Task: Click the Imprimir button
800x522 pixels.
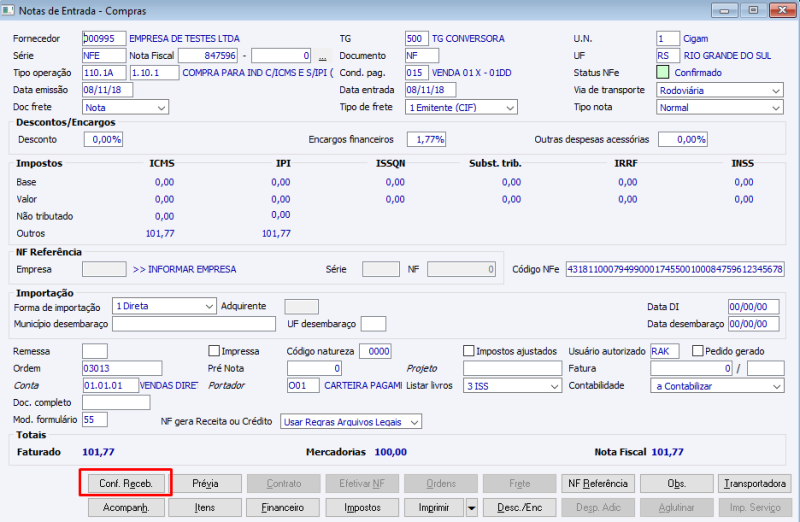Action: pyautogui.click(x=434, y=508)
